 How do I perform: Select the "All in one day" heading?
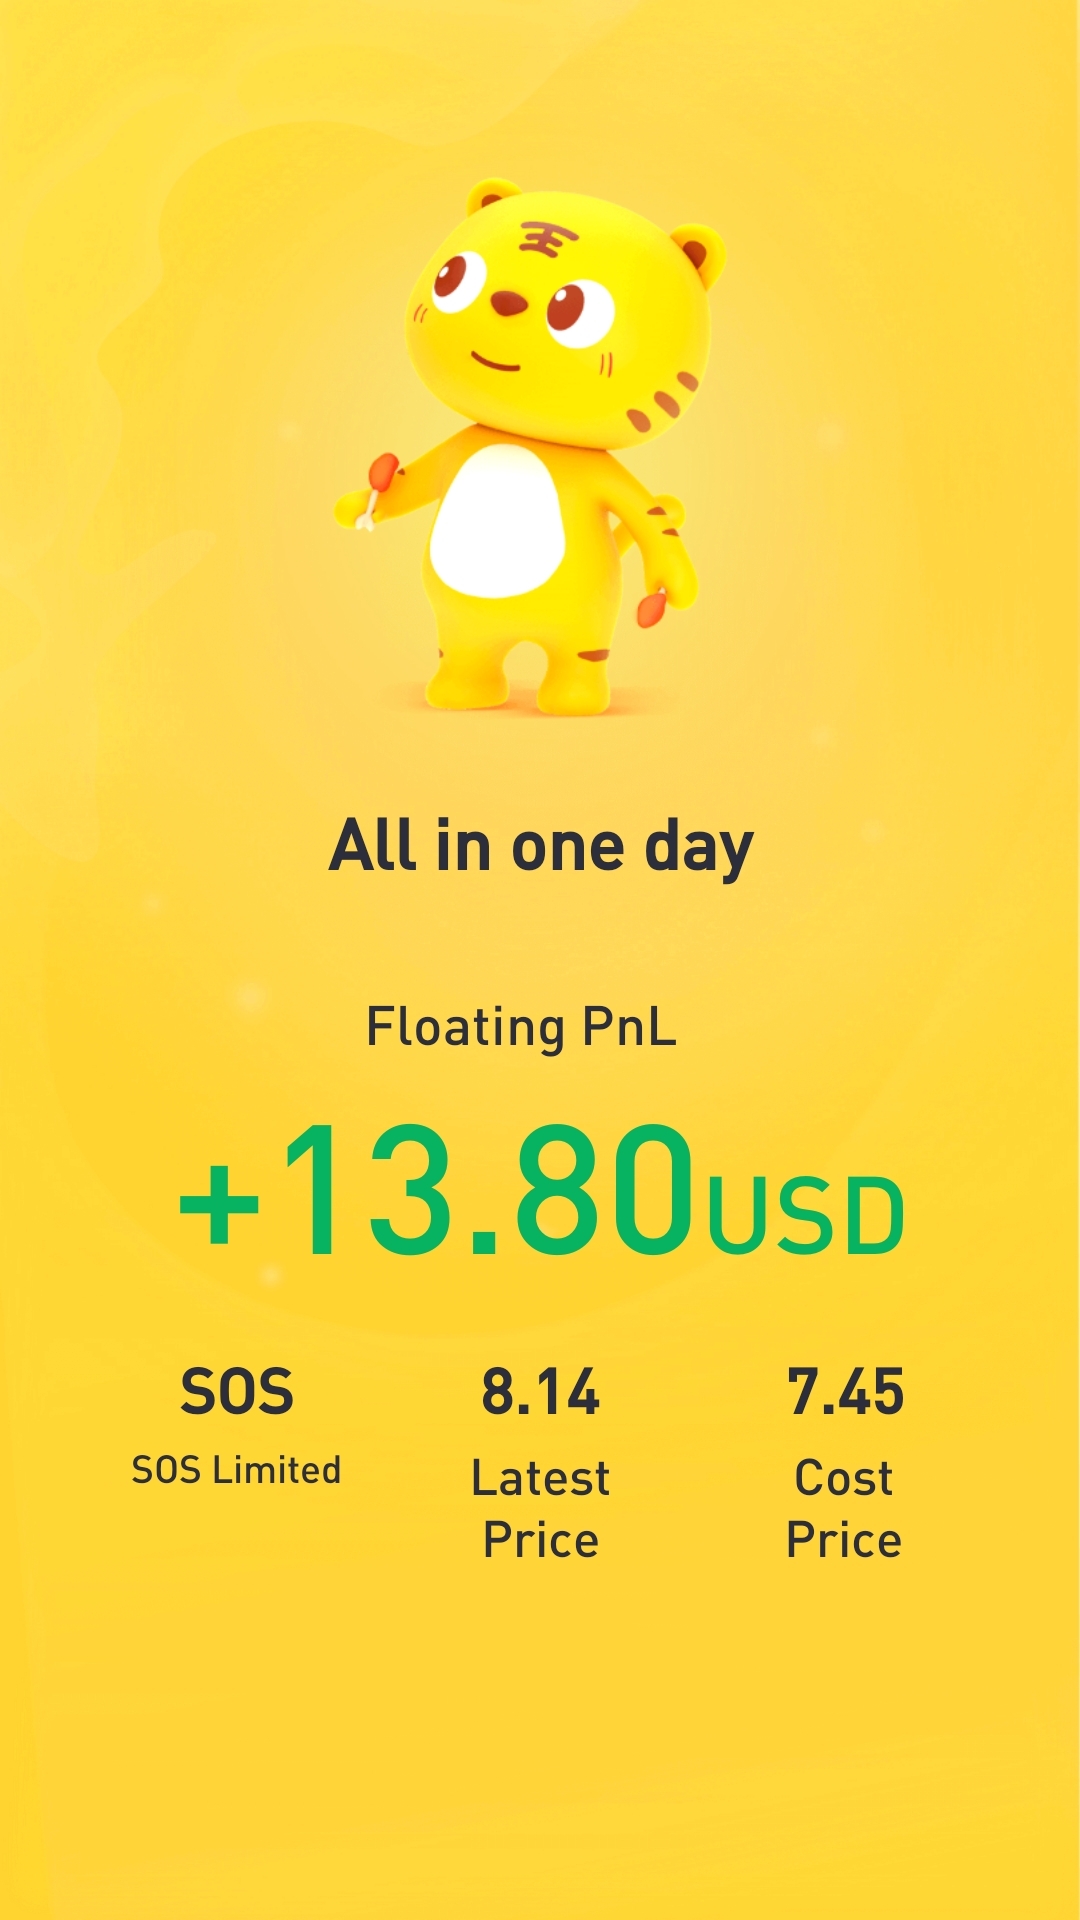click(541, 847)
